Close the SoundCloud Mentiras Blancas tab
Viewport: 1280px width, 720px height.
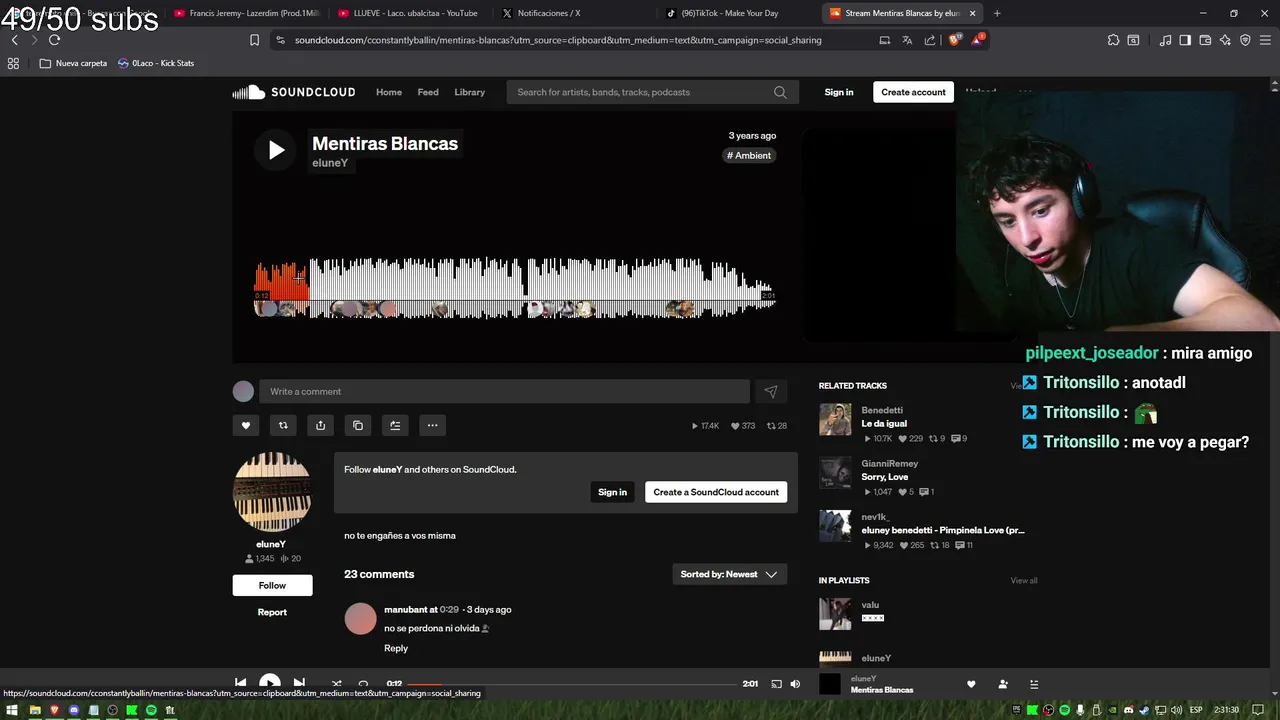(972, 13)
